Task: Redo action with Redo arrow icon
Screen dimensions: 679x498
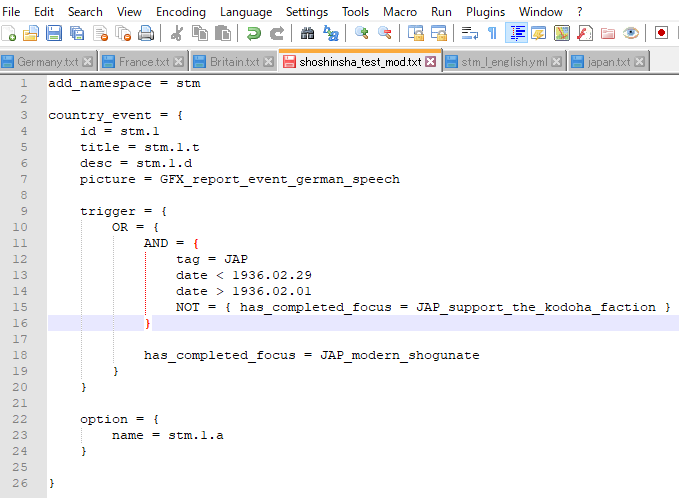Action: coord(277,33)
